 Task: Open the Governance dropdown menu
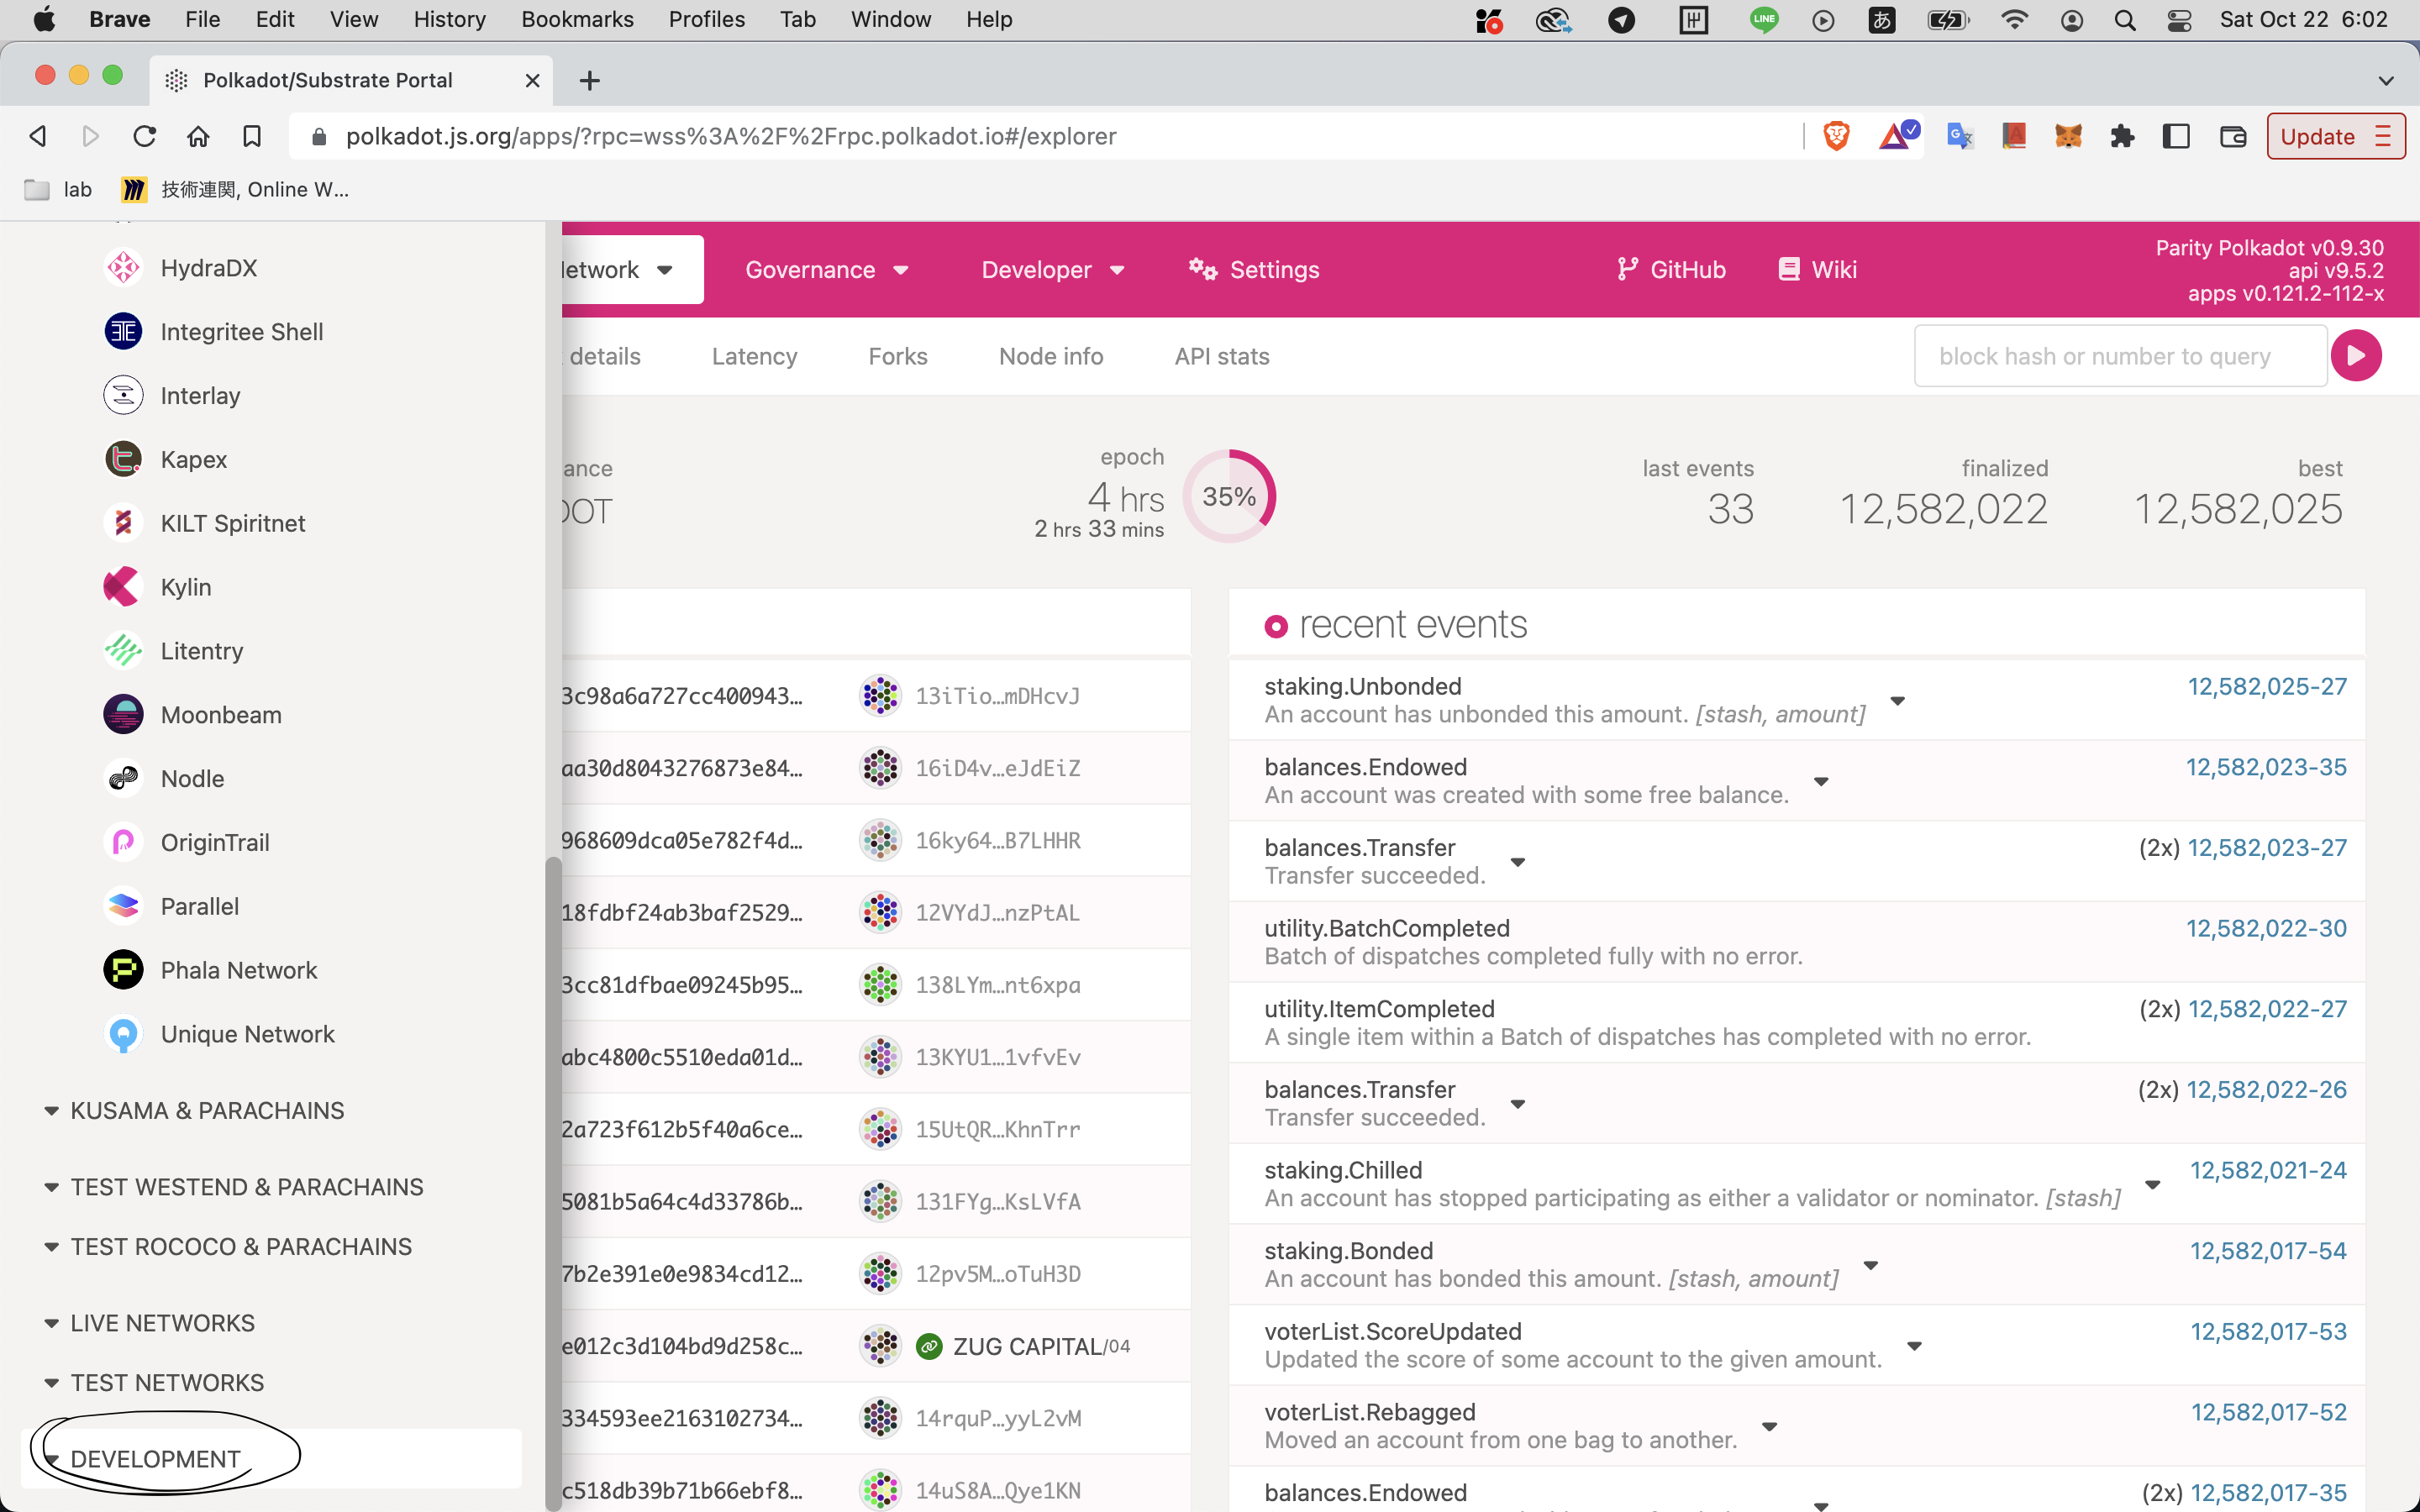tap(826, 270)
